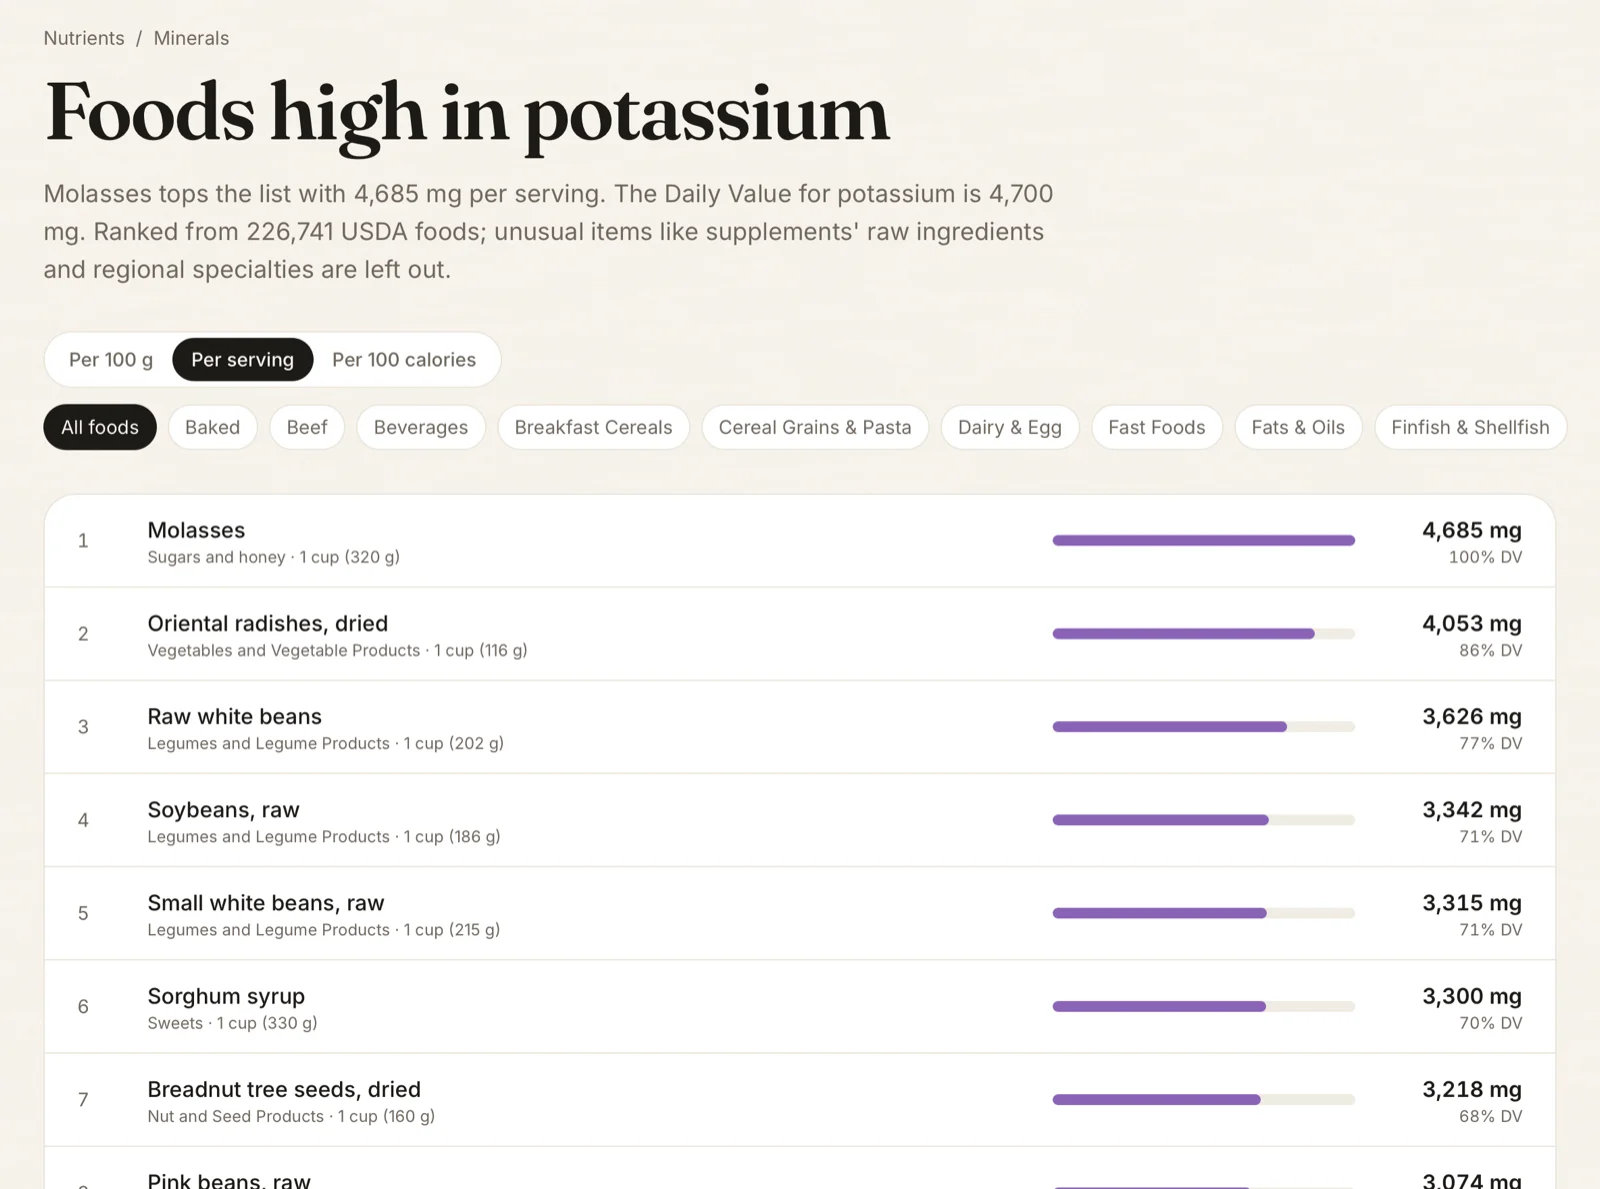Click the "86% DV" label

click(x=1490, y=650)
